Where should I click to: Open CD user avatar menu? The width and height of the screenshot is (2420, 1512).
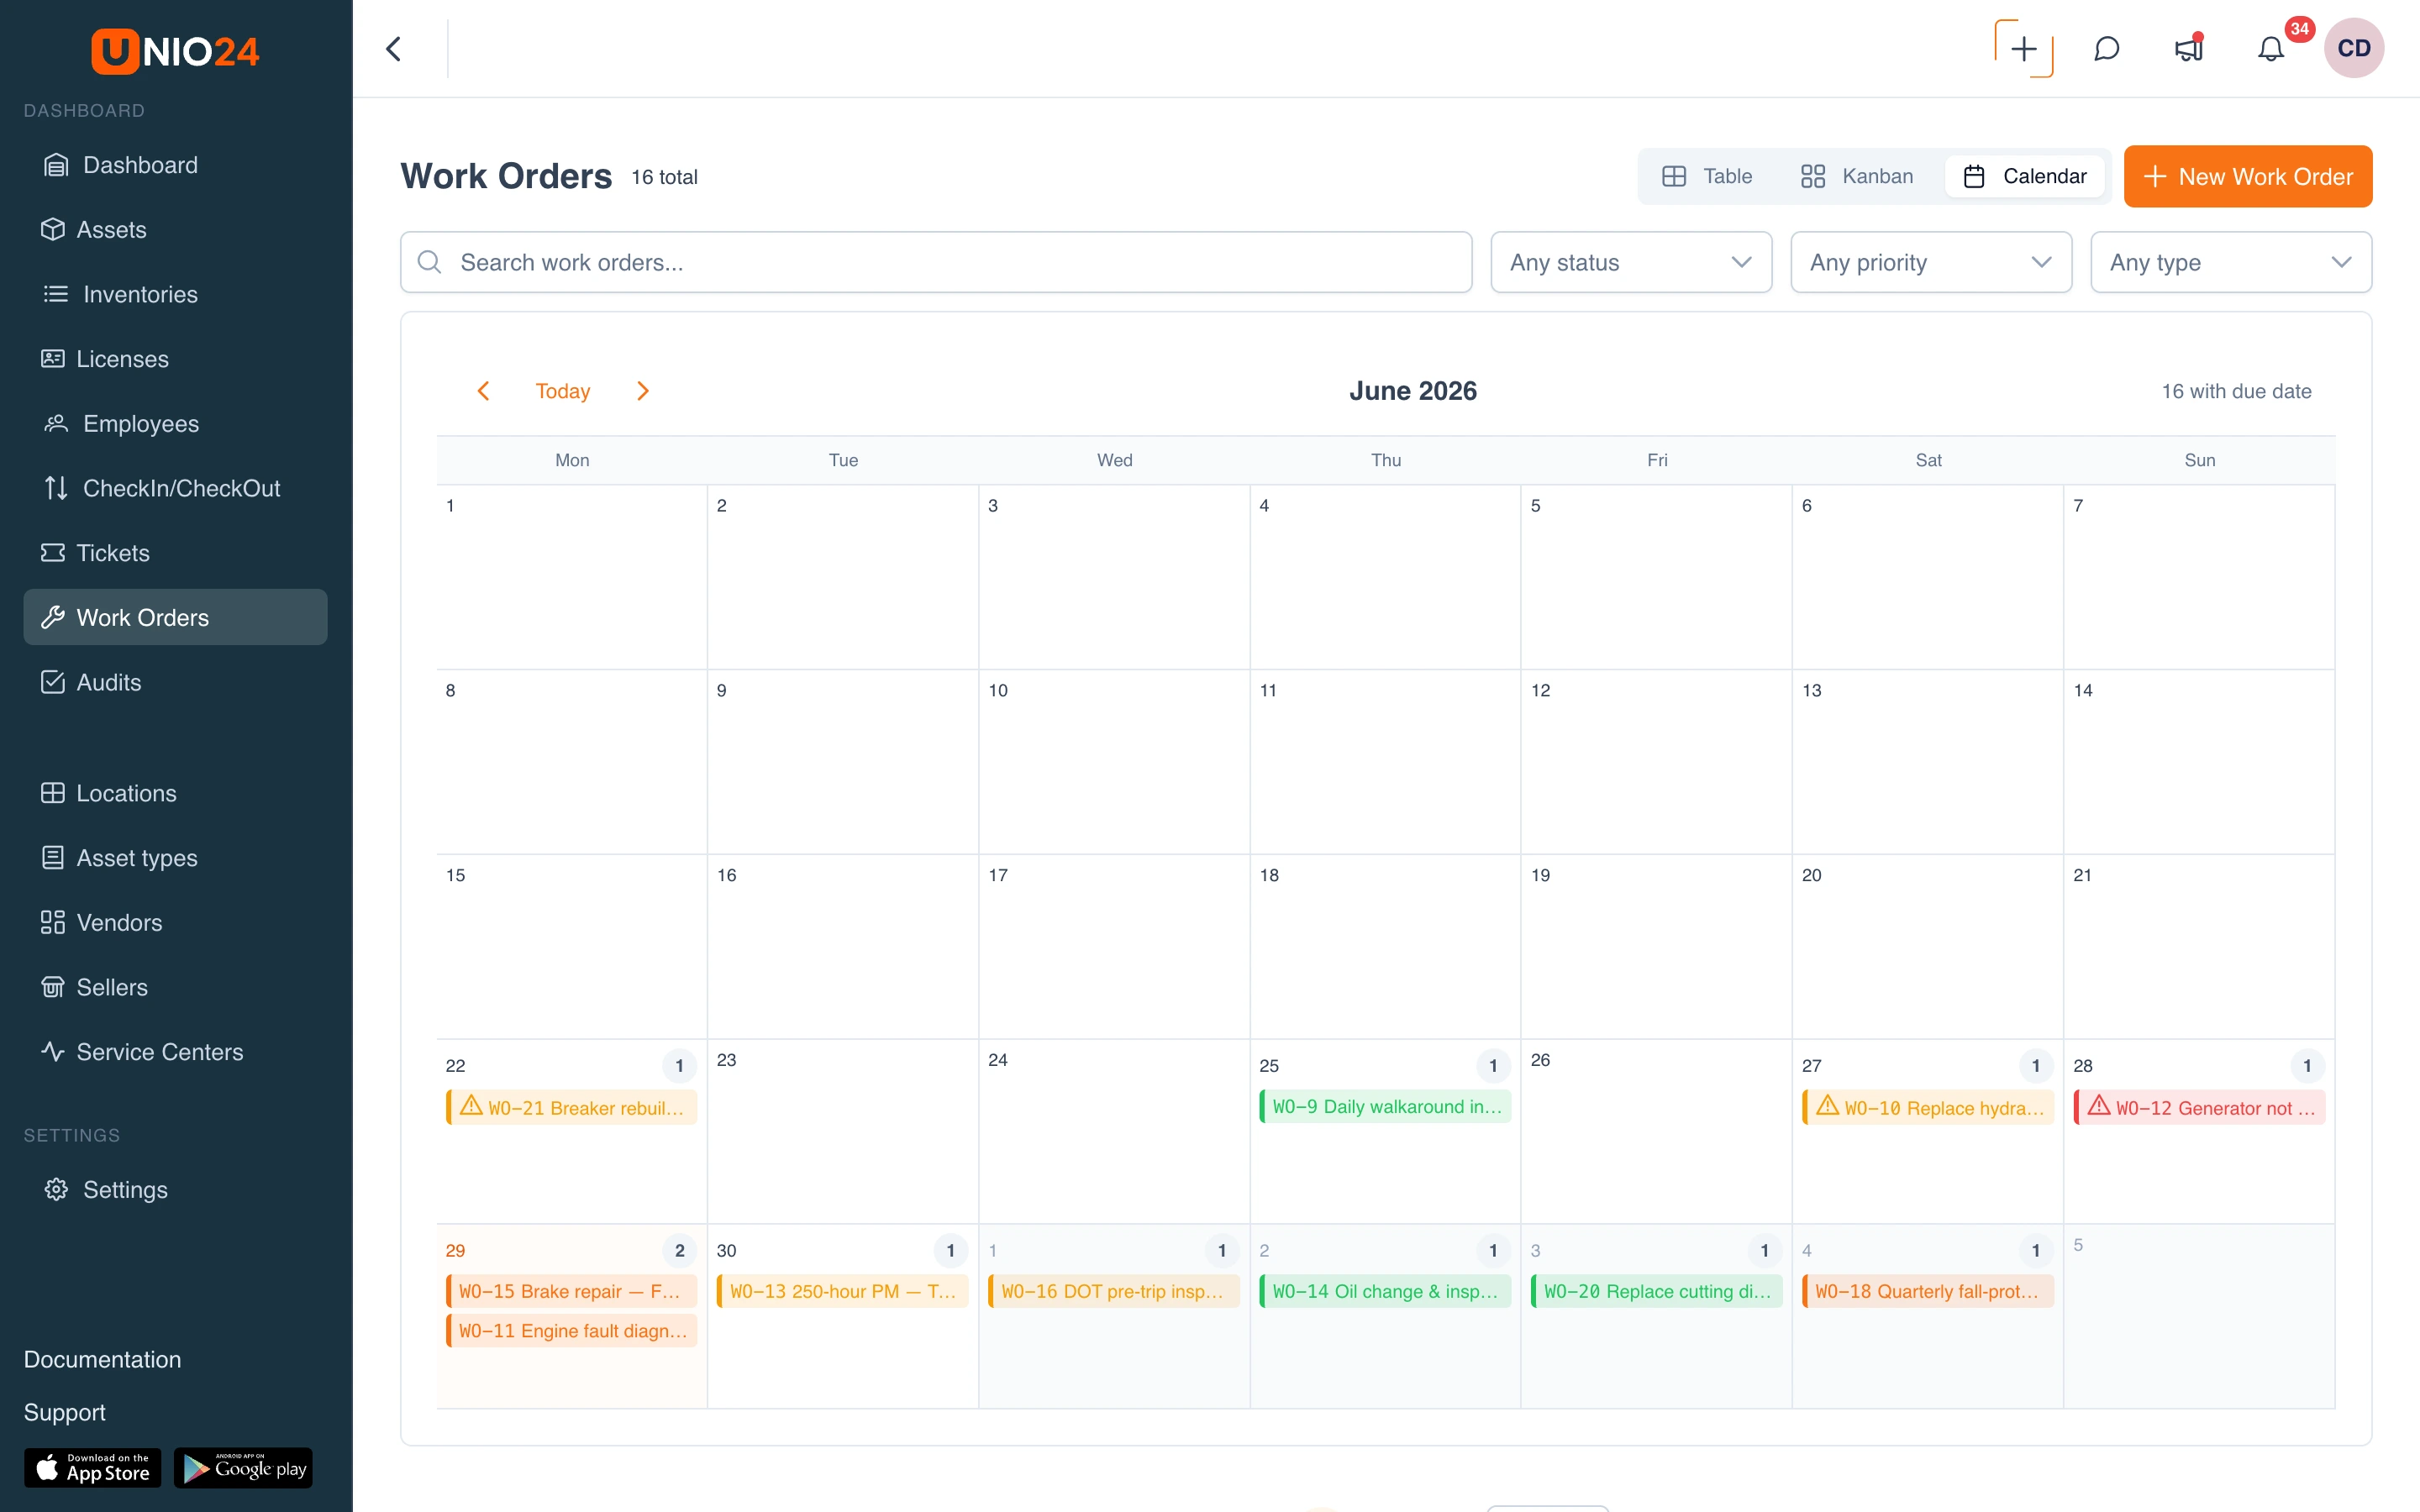[2353, 48]
